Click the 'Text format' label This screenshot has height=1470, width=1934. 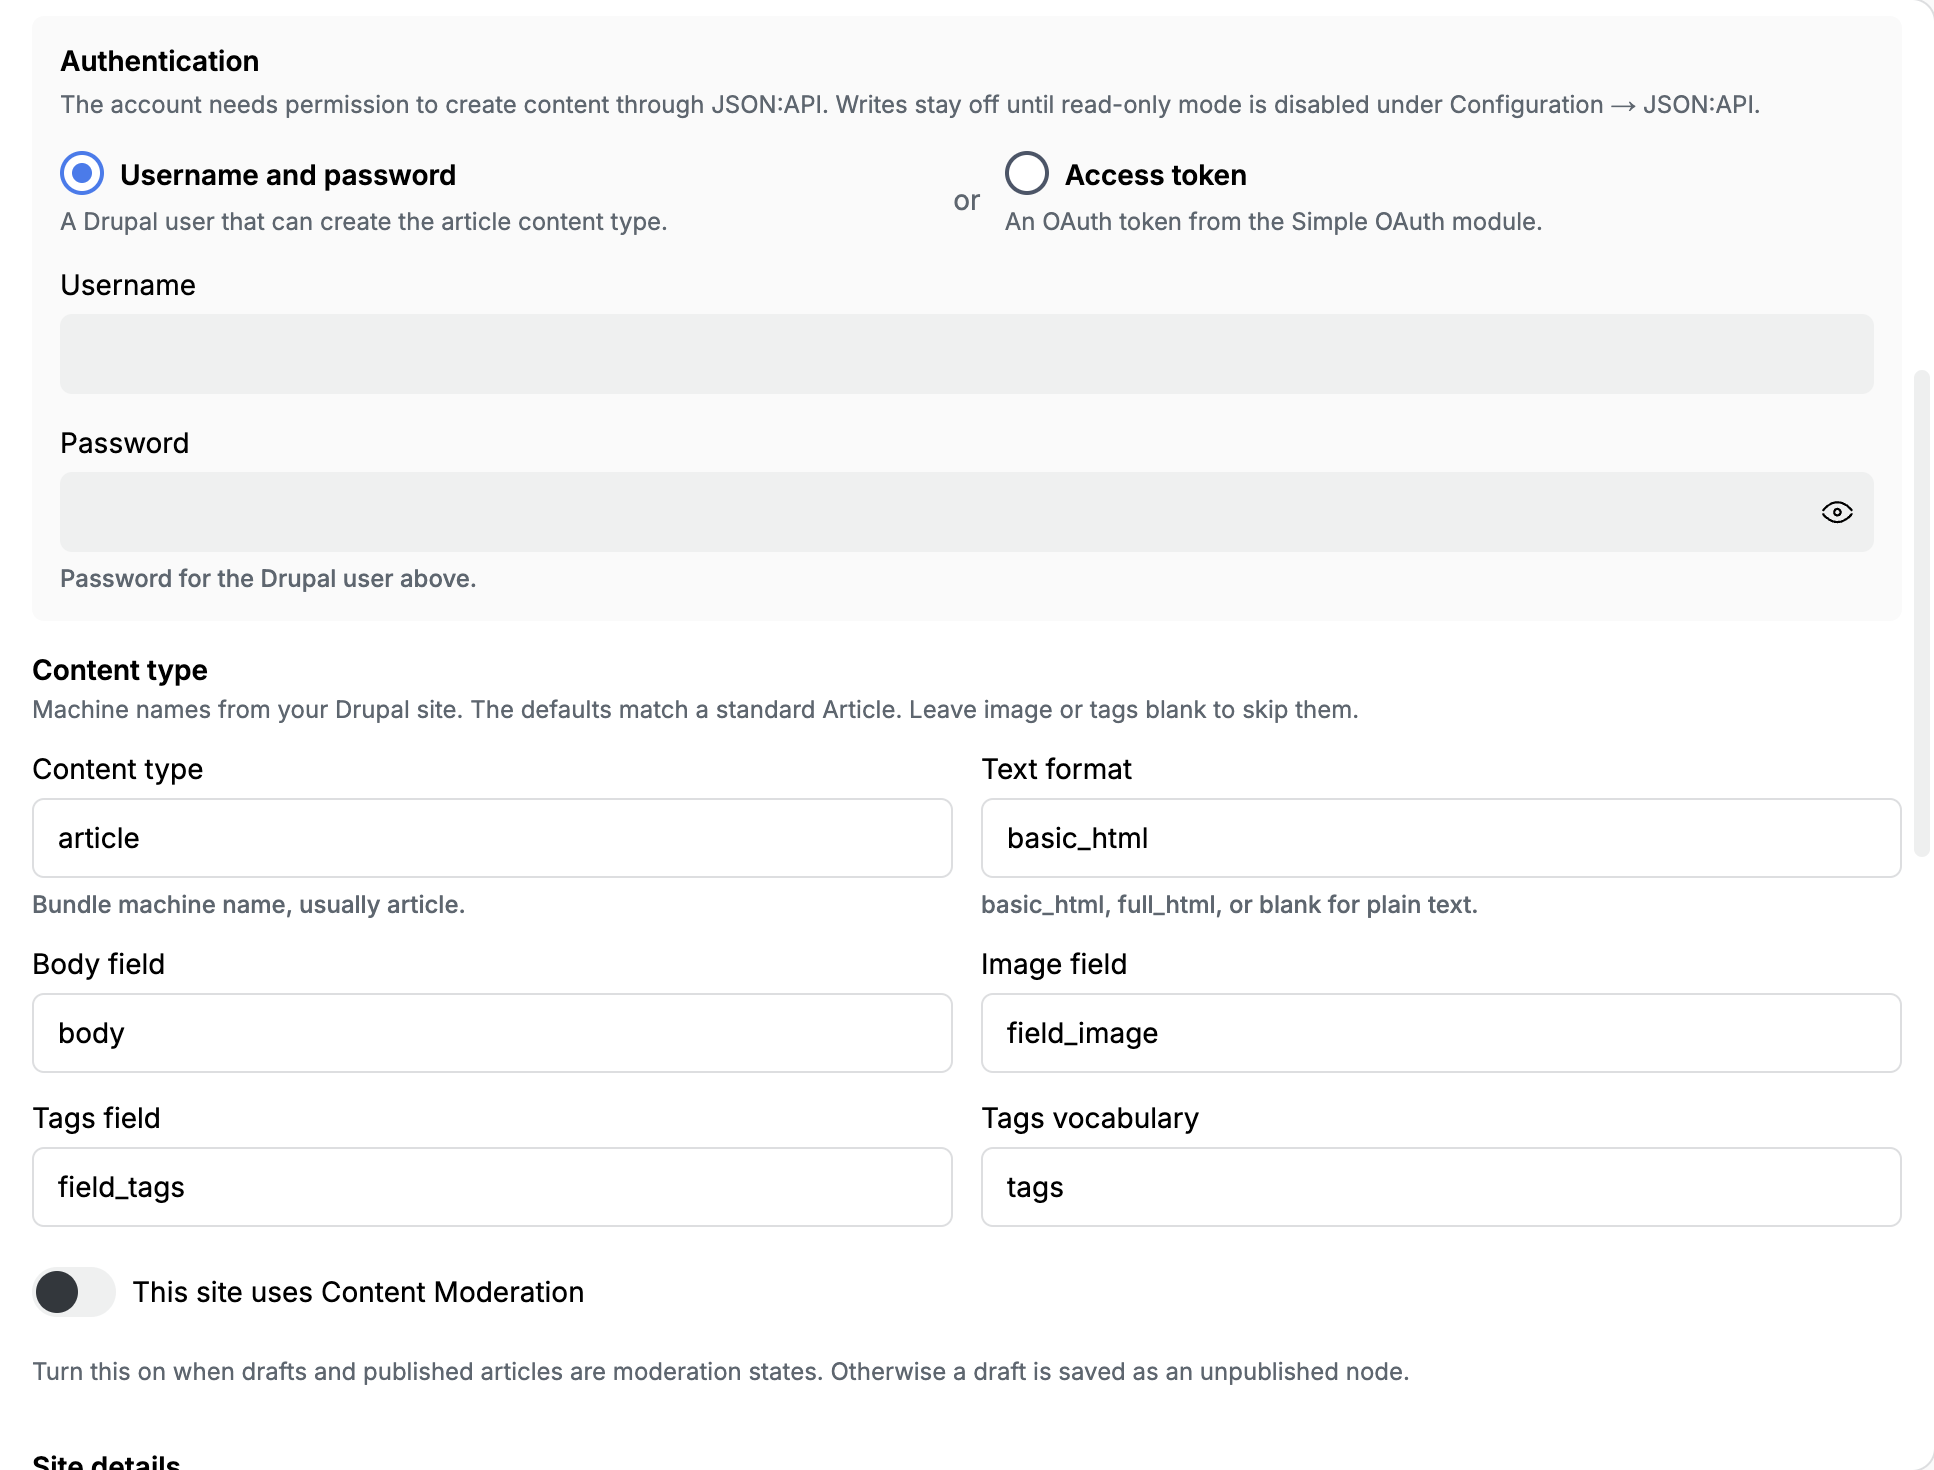1056,769
